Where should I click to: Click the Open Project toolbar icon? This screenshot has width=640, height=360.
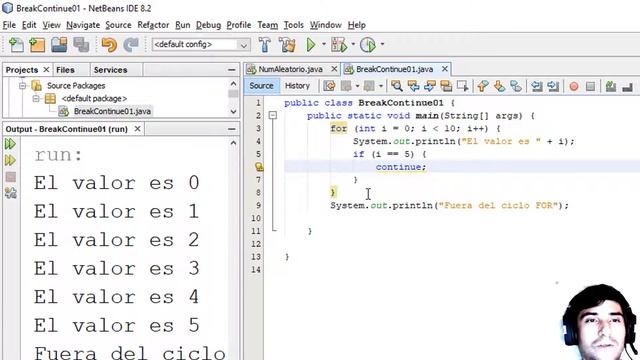[59, 44]
